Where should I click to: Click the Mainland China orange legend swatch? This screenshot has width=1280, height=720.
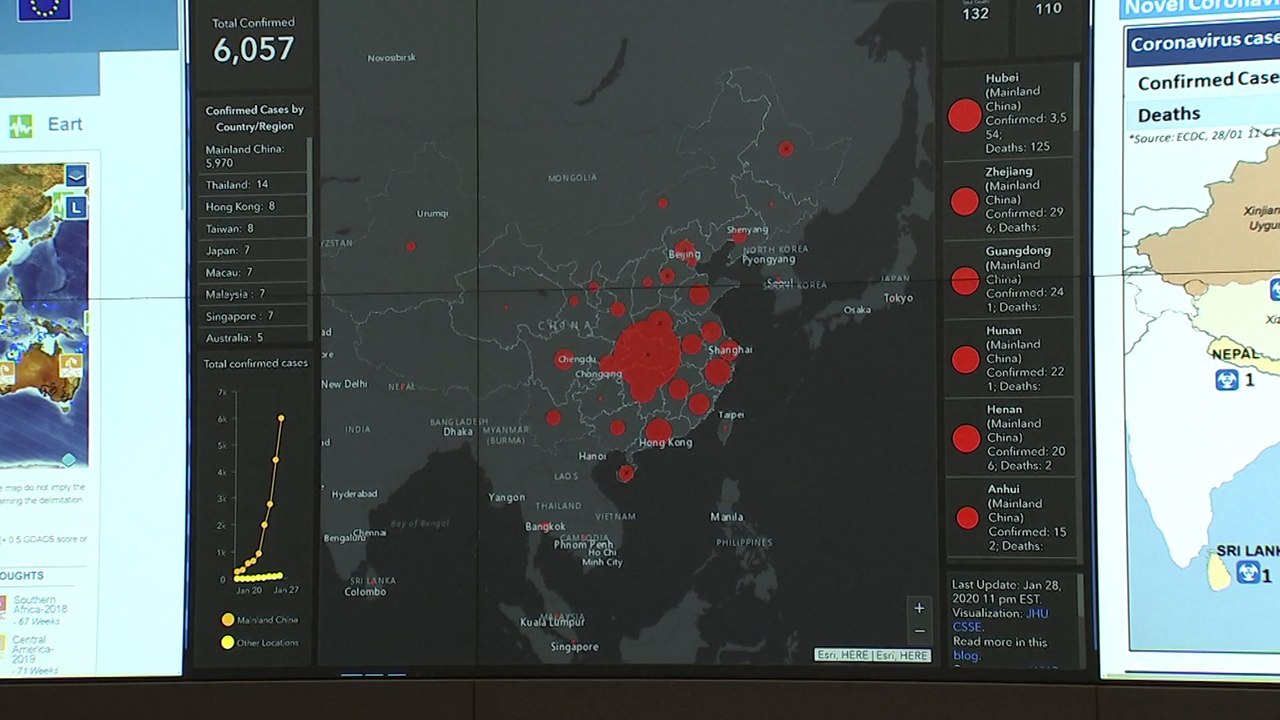tap(228, 620)
